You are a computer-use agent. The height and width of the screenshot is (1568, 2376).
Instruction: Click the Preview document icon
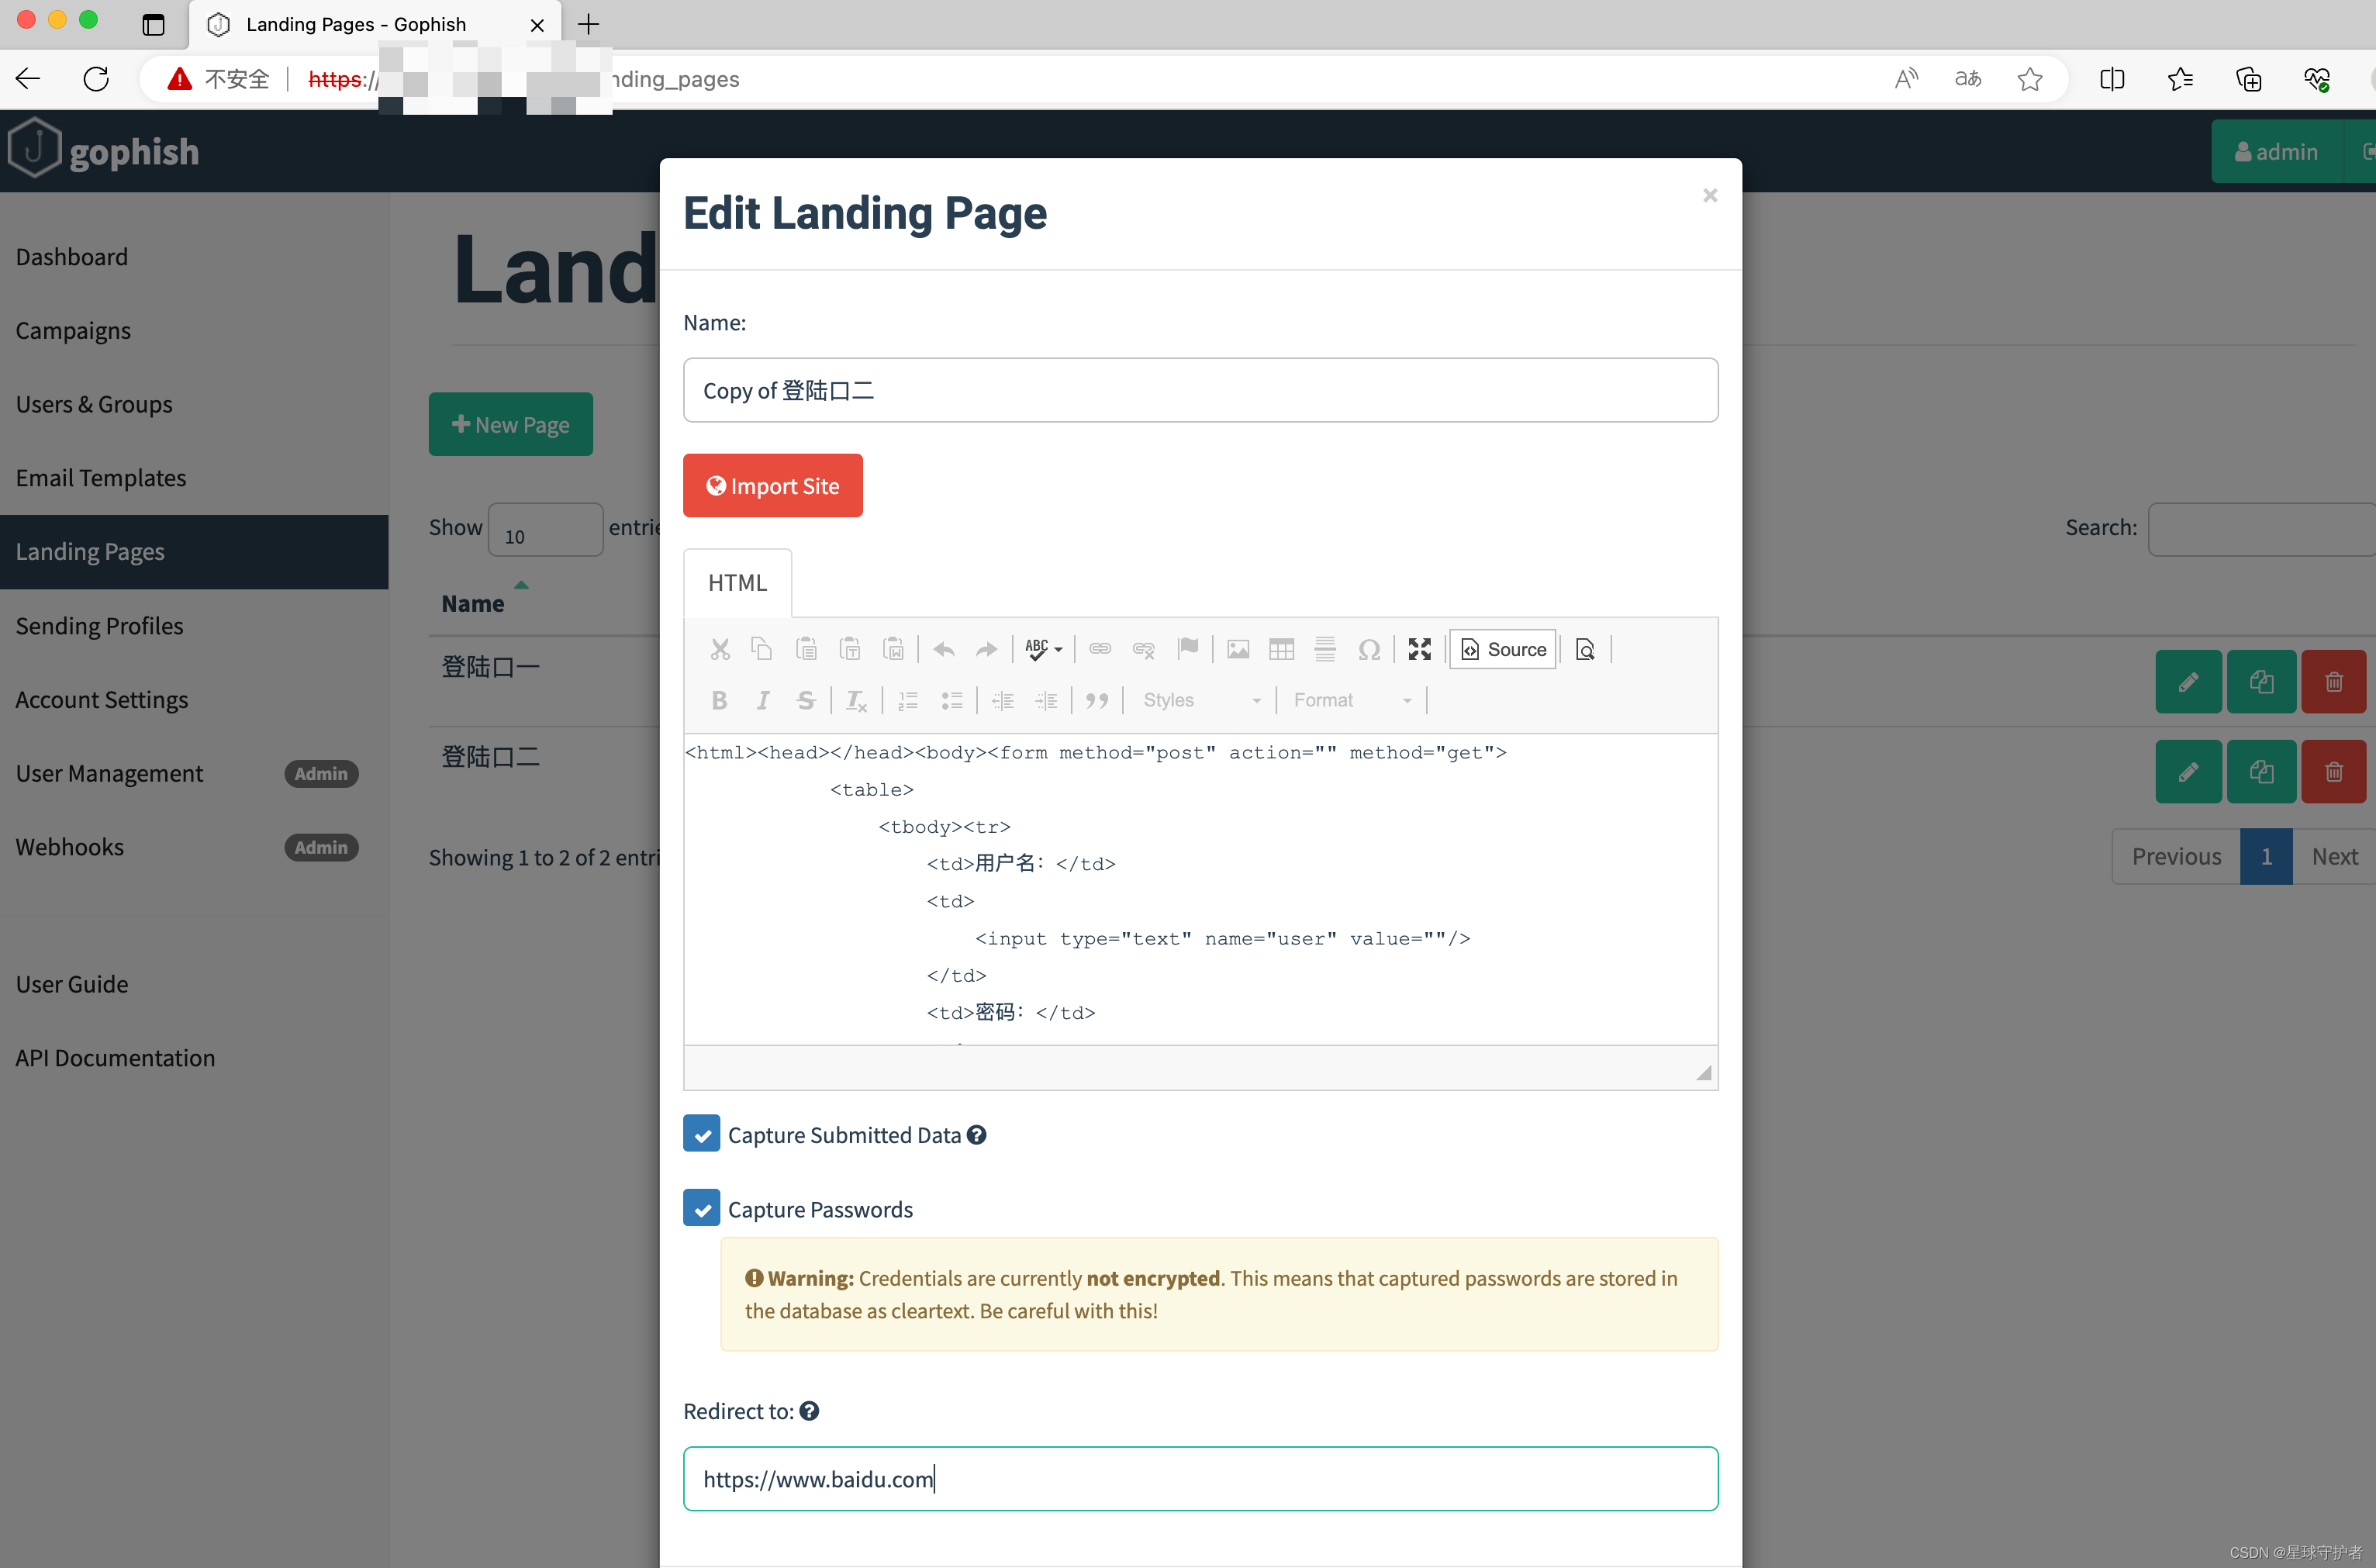tap(1585, 650)
